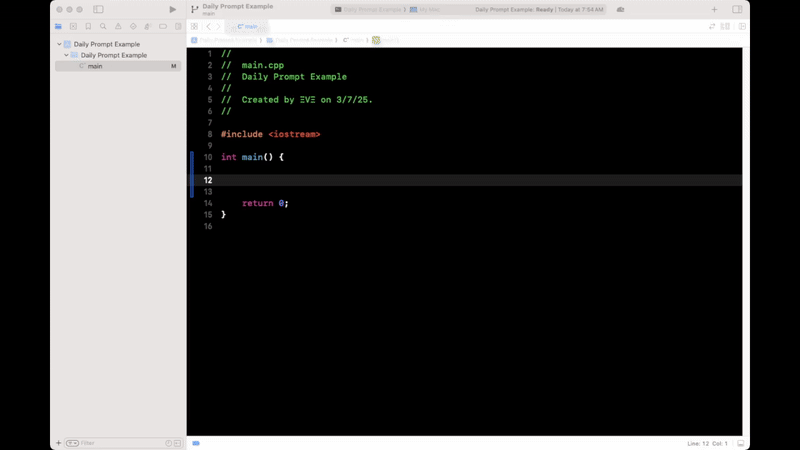This screenshot has width=800, height=450.
Task: Switch to the main editor tab
Action: pos(247,27)
